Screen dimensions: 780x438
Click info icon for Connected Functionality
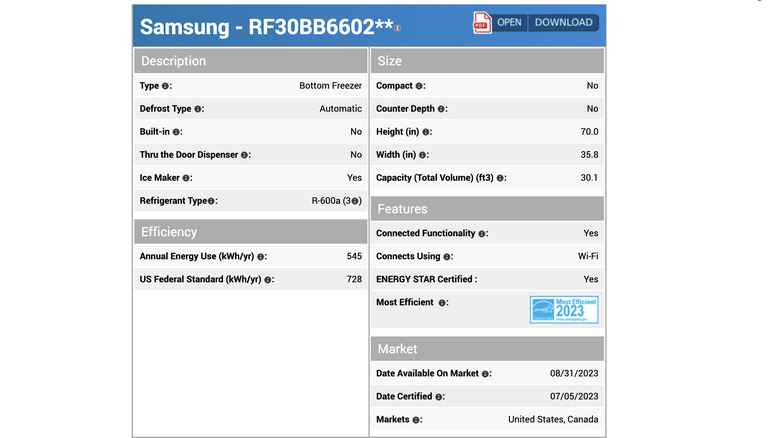point(482,233)
